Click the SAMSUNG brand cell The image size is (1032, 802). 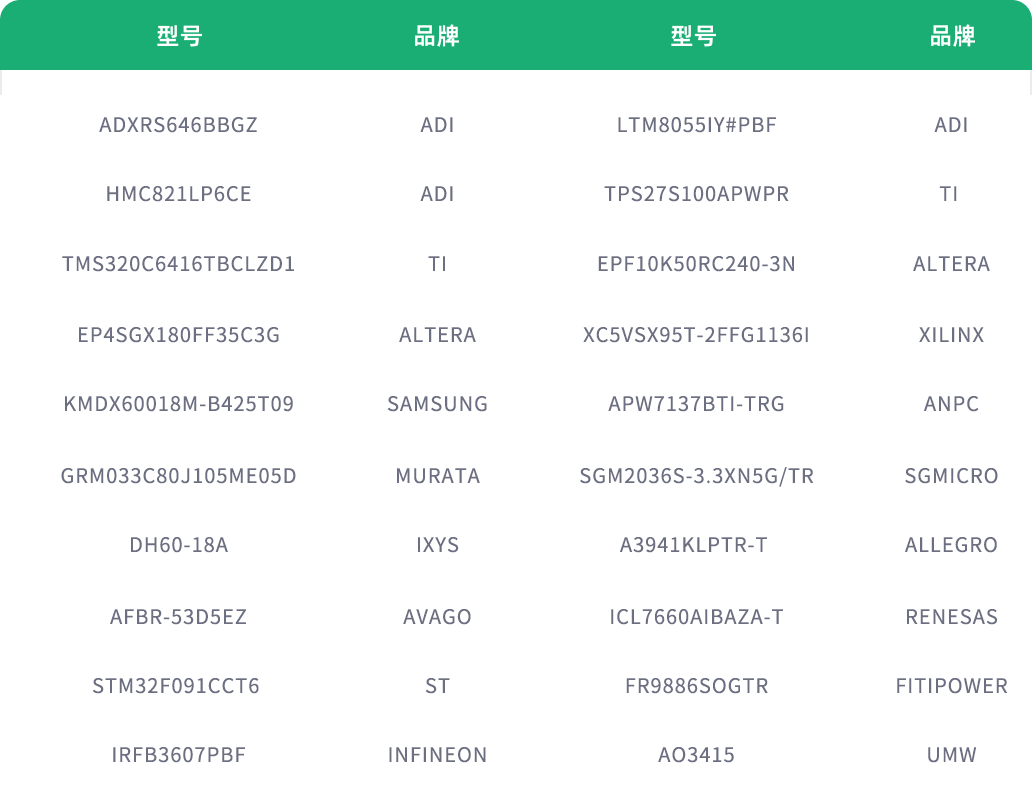(x=438, y=404)
